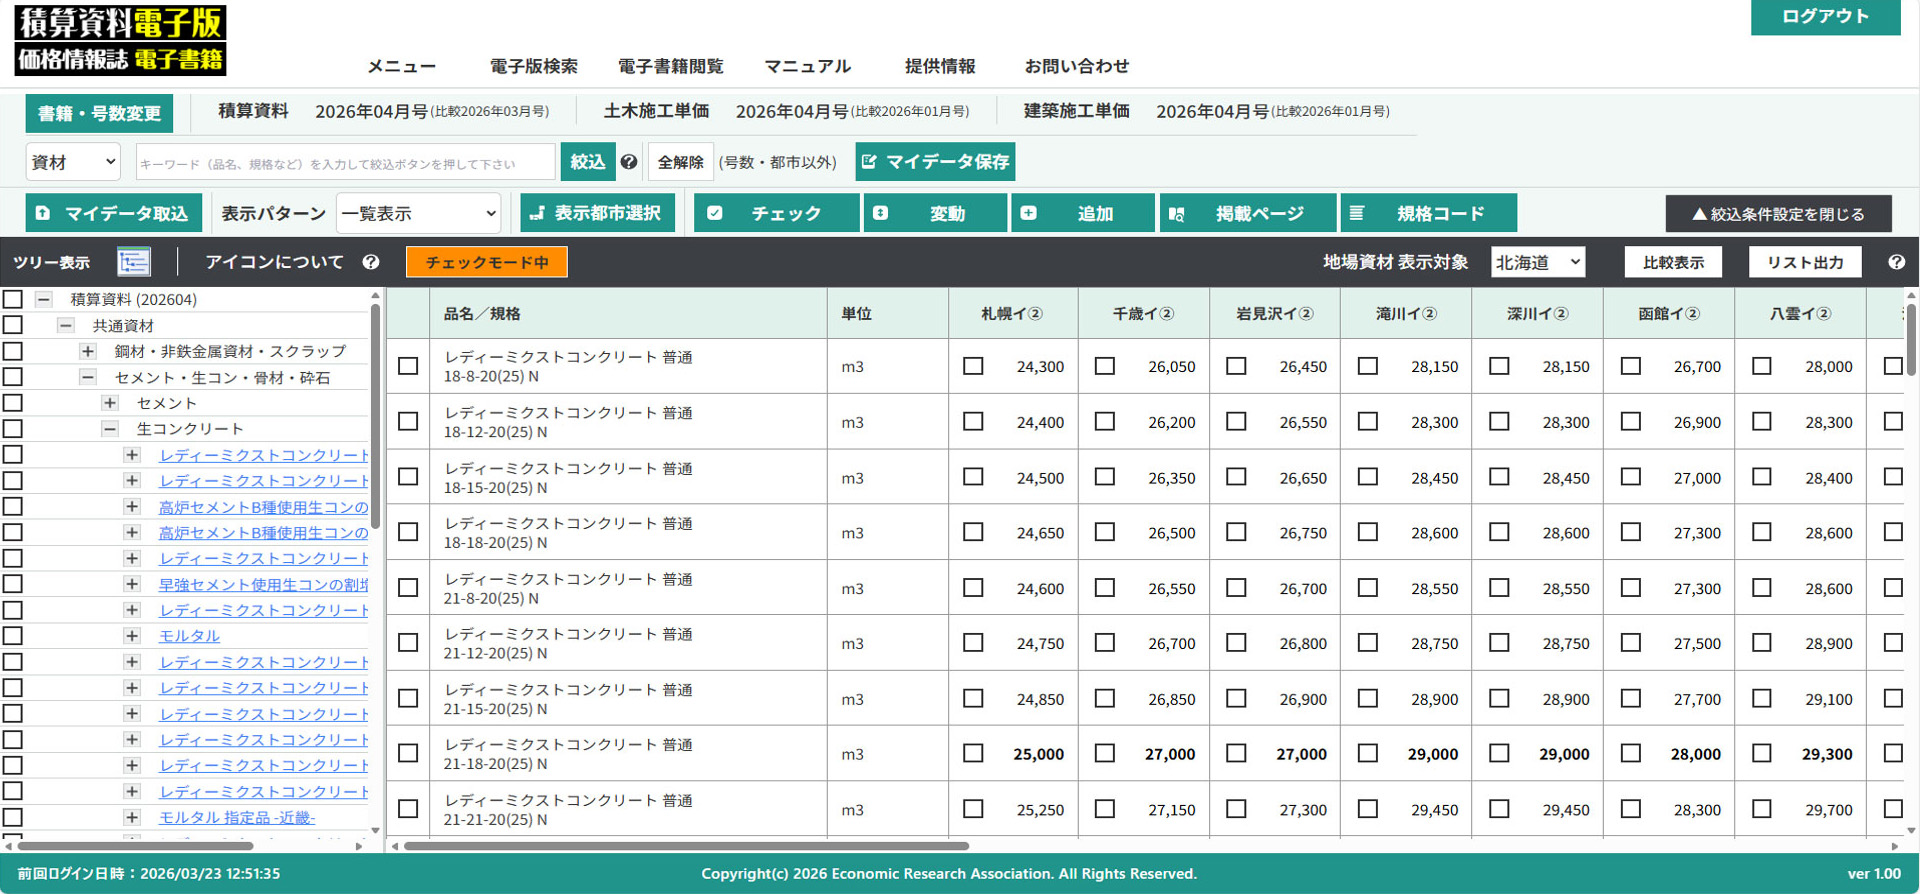Open the 表示パターン 一覧表示 dropdown
The image size is (1920, 894).
(418, 214)
